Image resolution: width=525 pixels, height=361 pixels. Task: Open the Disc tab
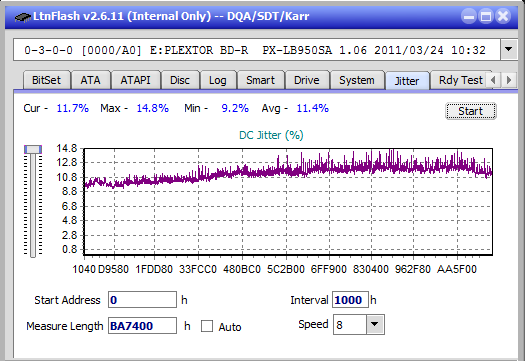pos(180,80)
